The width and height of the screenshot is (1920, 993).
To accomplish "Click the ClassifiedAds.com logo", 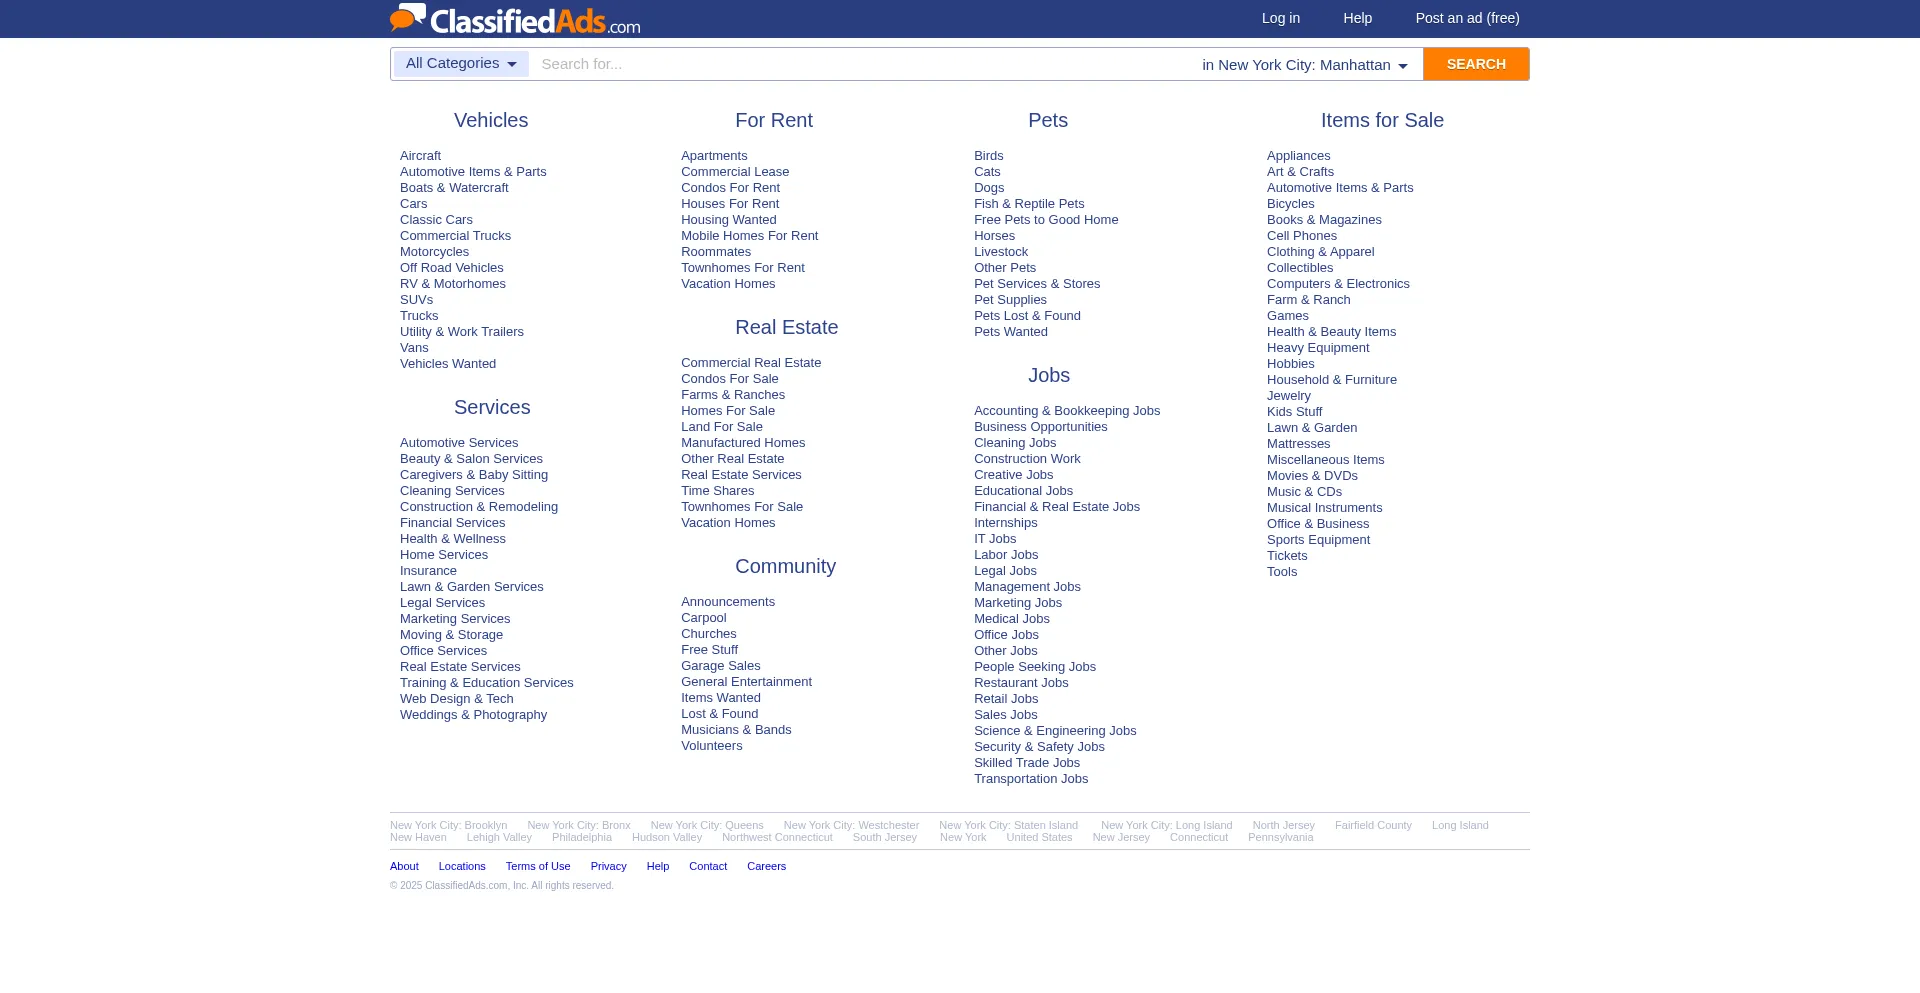I will click(x=515, y=19).
